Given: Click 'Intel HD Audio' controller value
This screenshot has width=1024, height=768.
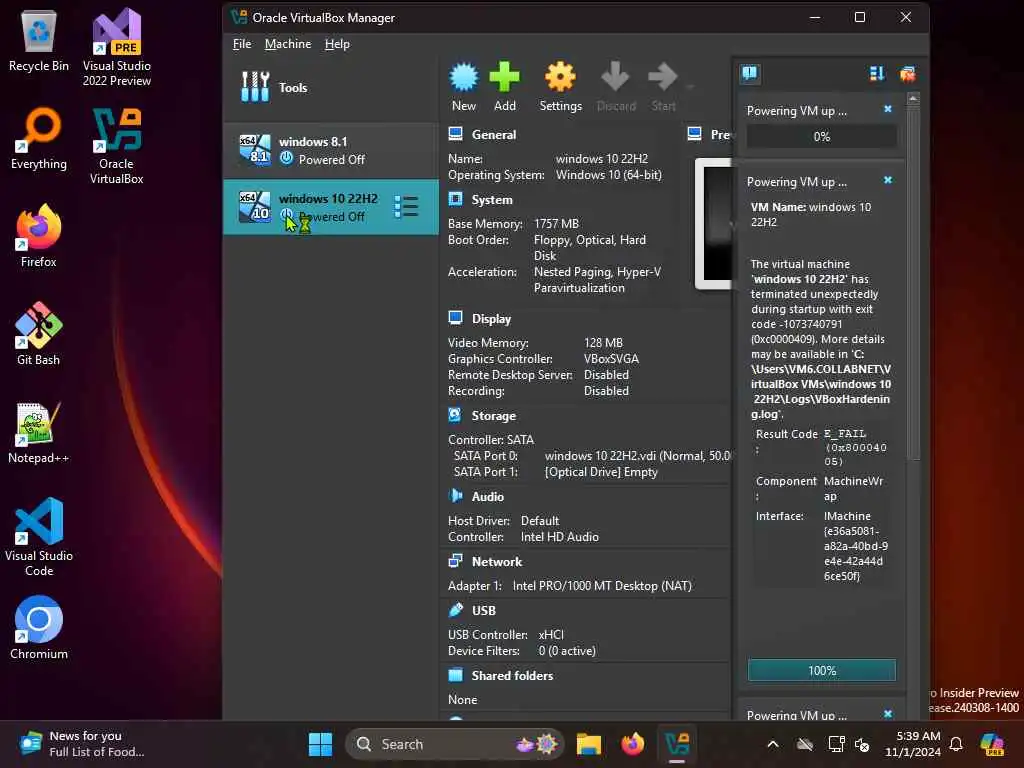Looking at the screenshot, I should pos(559,536).
